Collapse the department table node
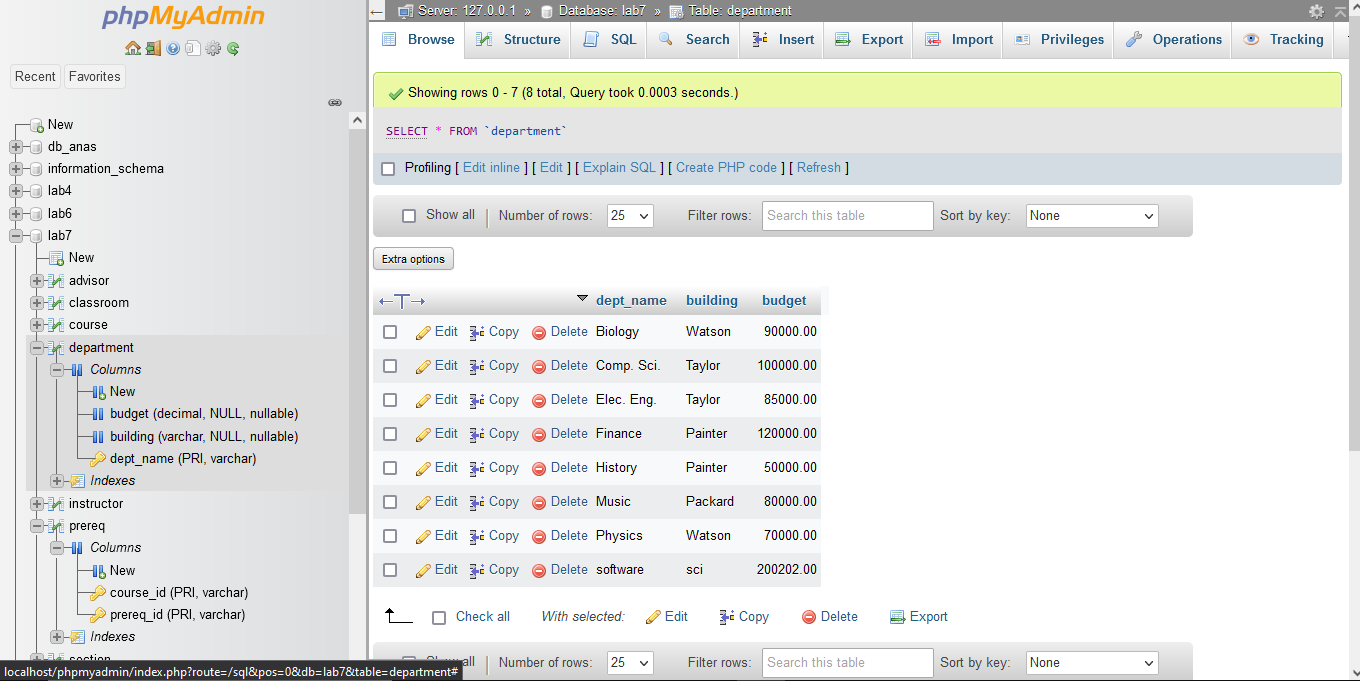1360x681 pixels. coord(37,348)
